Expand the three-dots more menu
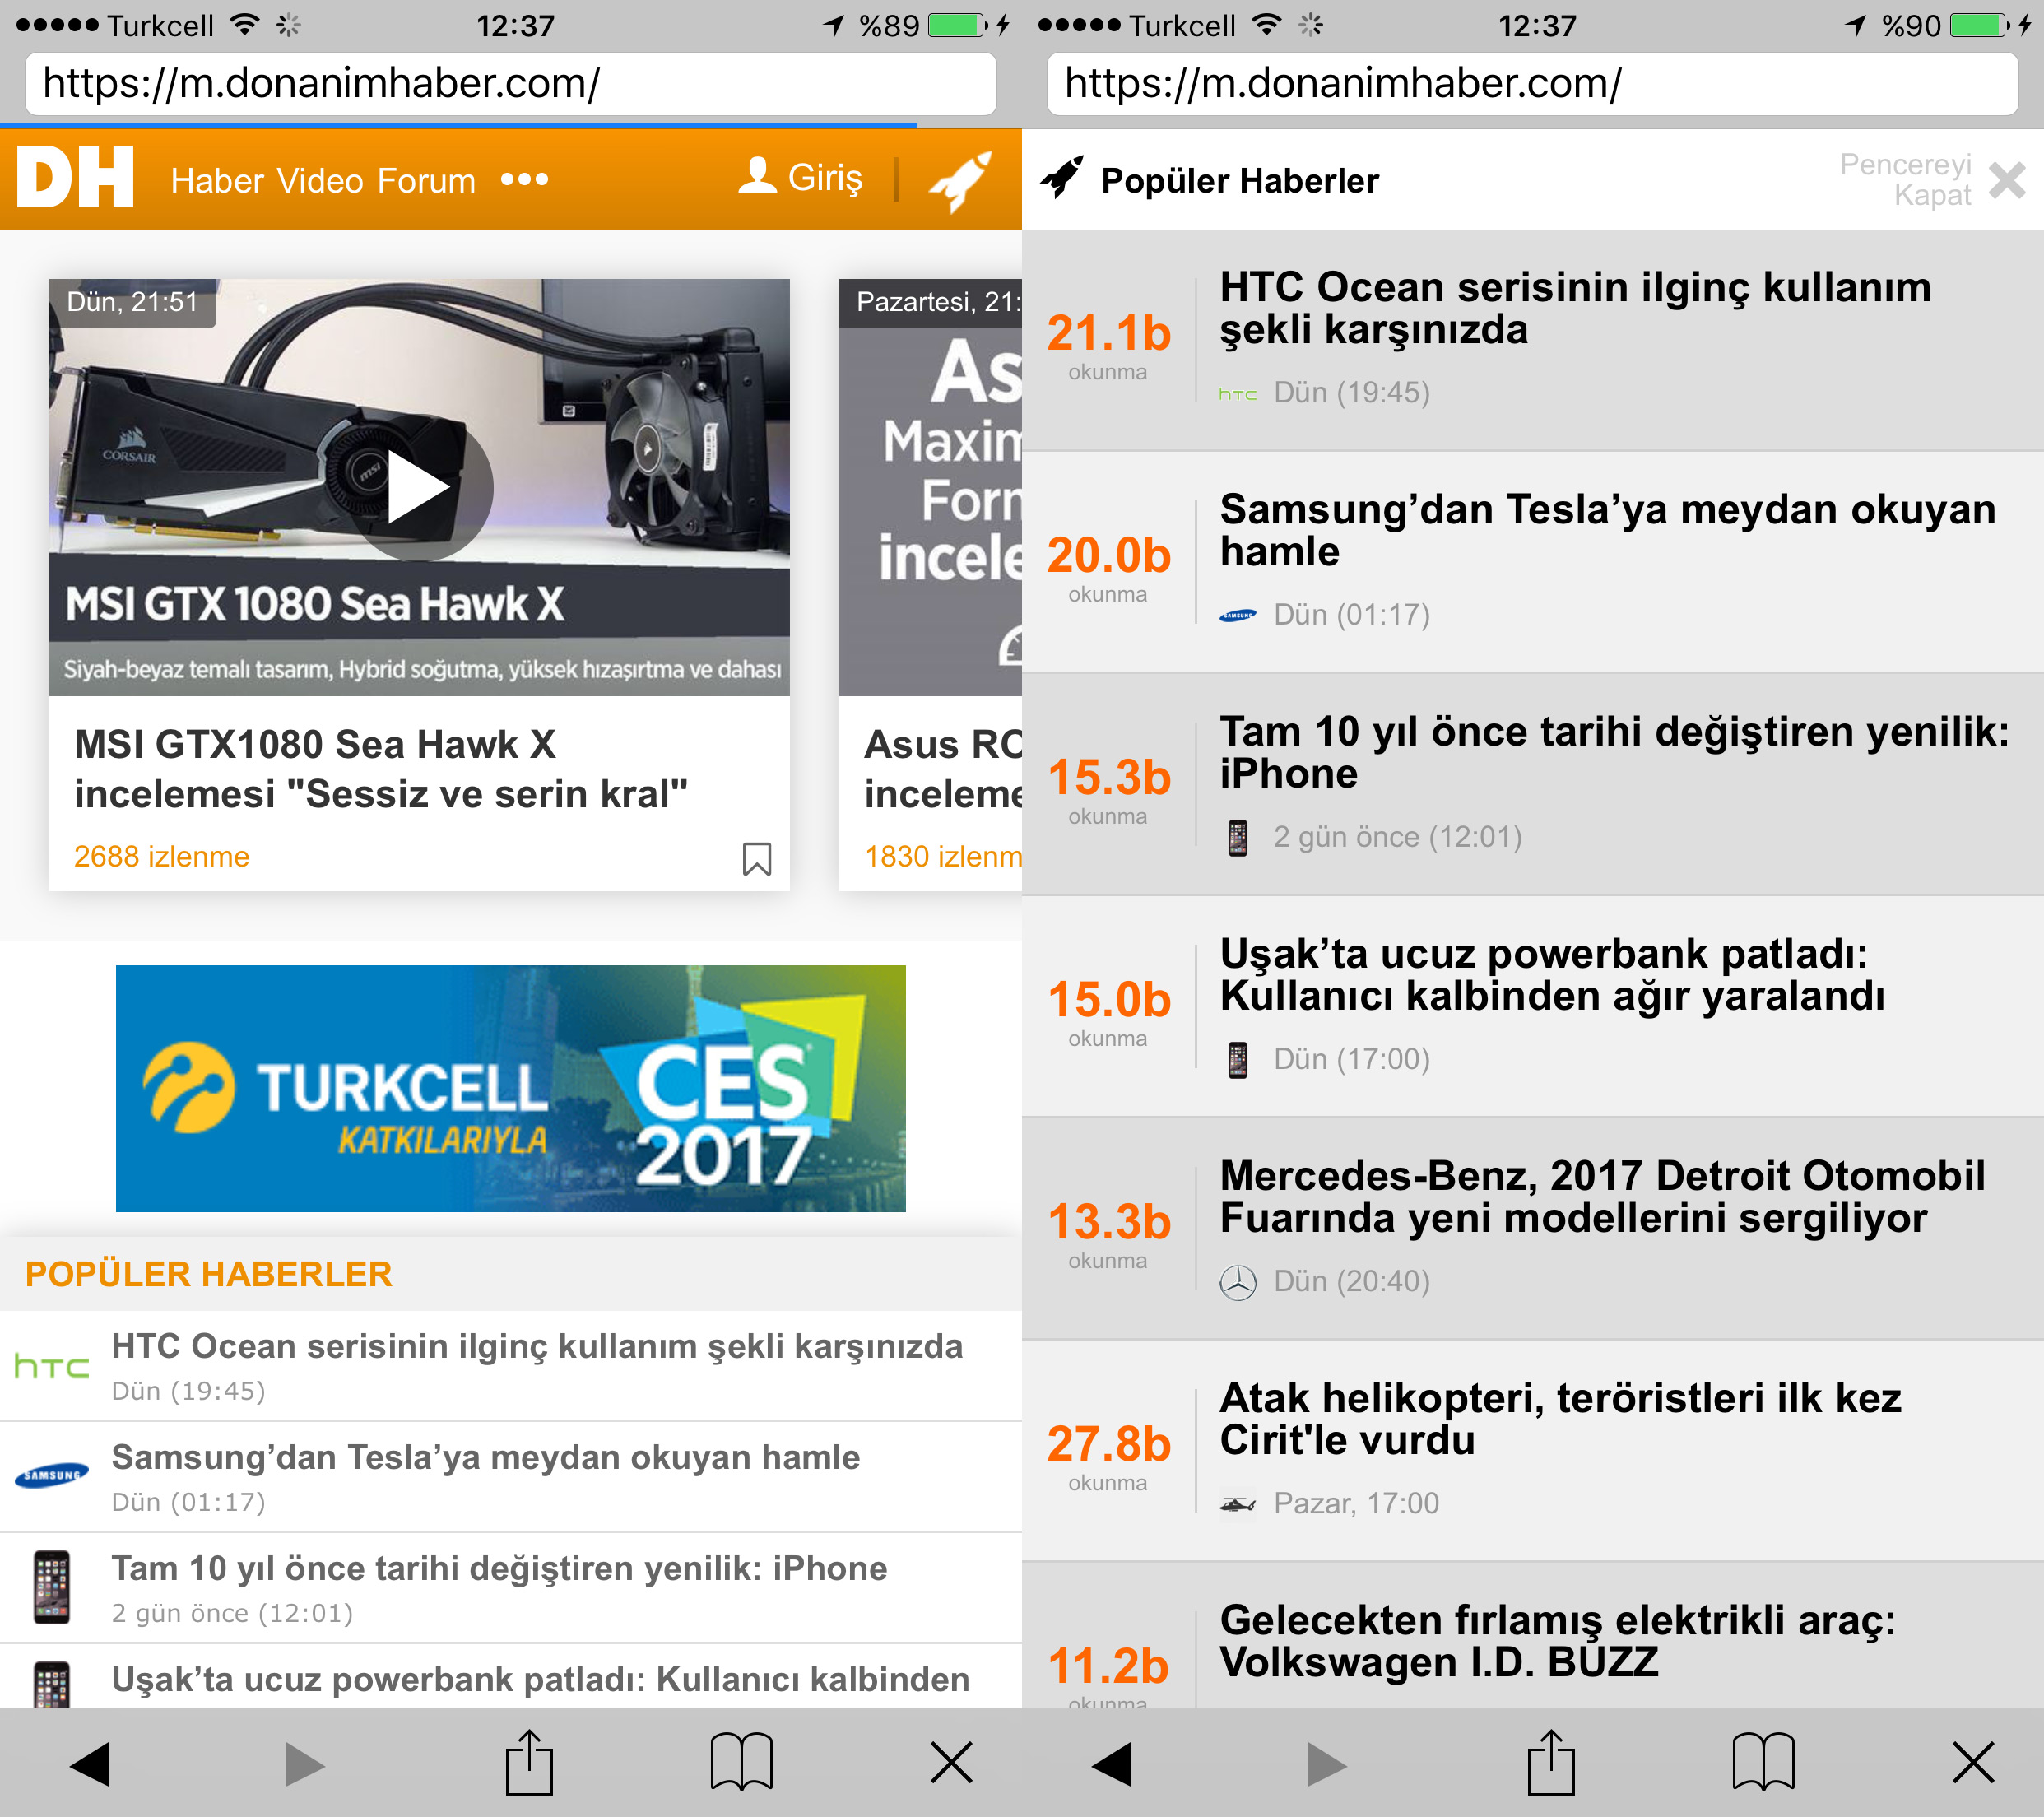The width and height of the screenshot is (2044, 1817). pos(524,180)
